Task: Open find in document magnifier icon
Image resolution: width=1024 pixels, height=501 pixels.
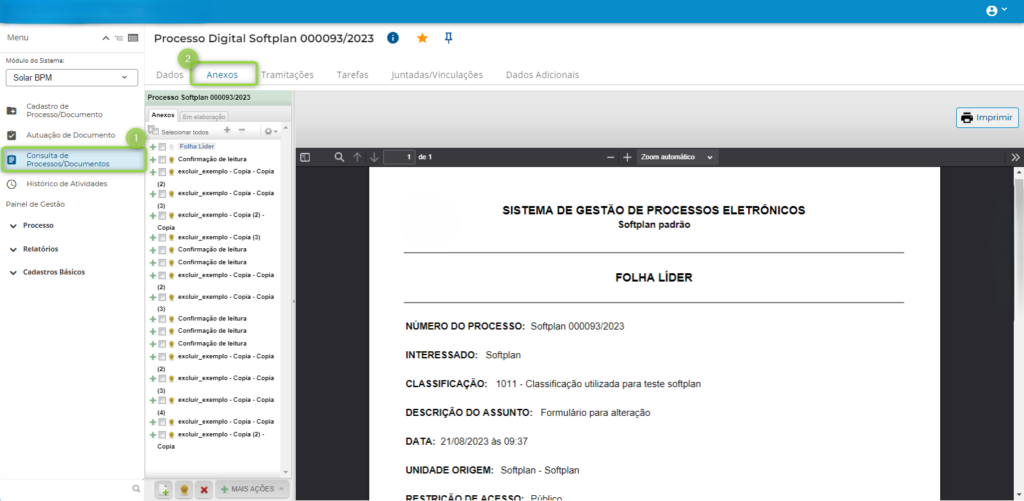Action: pyautogui.click(x=339, y=157)
